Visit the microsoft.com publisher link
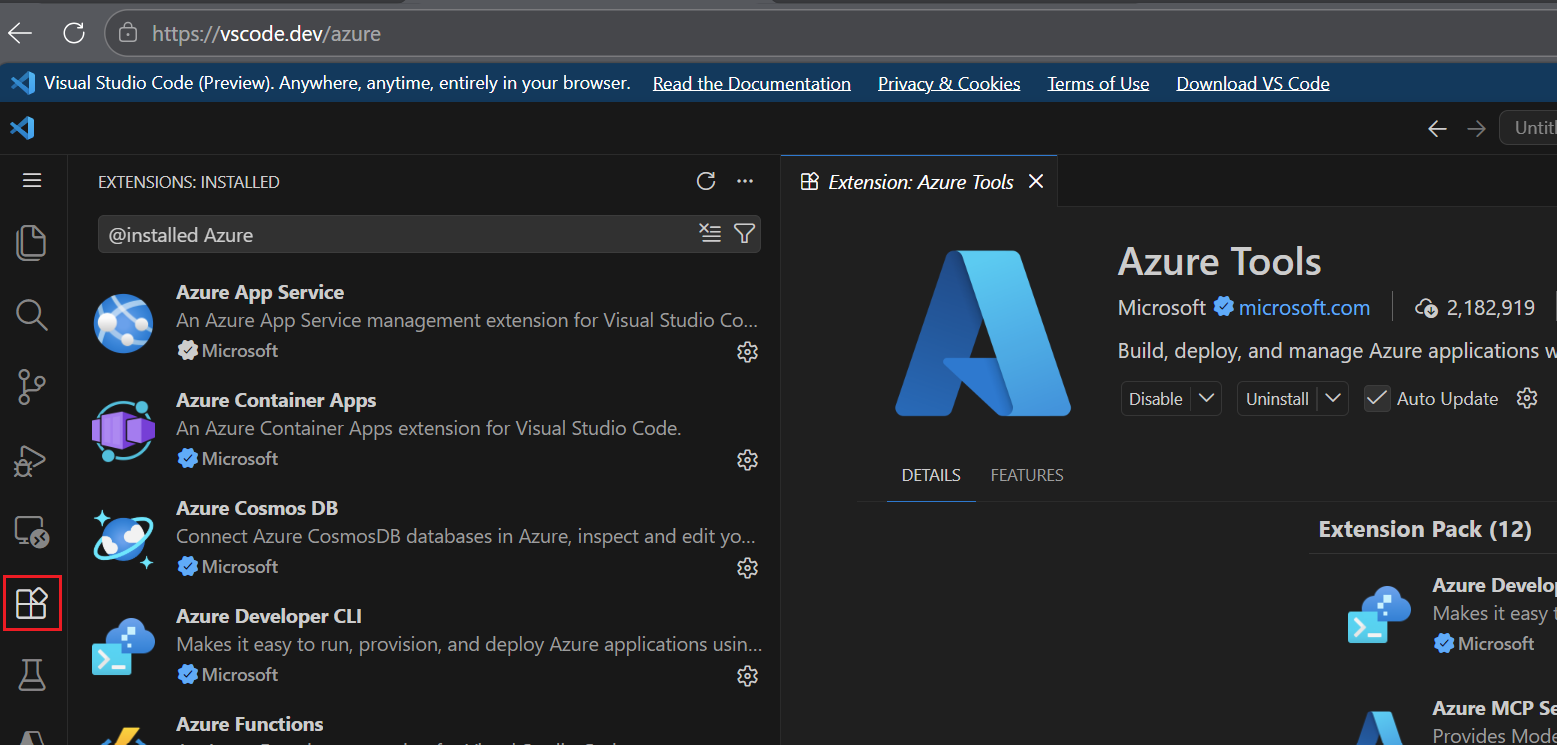The width and height of the screenshot is (1557, 745). (x=1302, y=307)
